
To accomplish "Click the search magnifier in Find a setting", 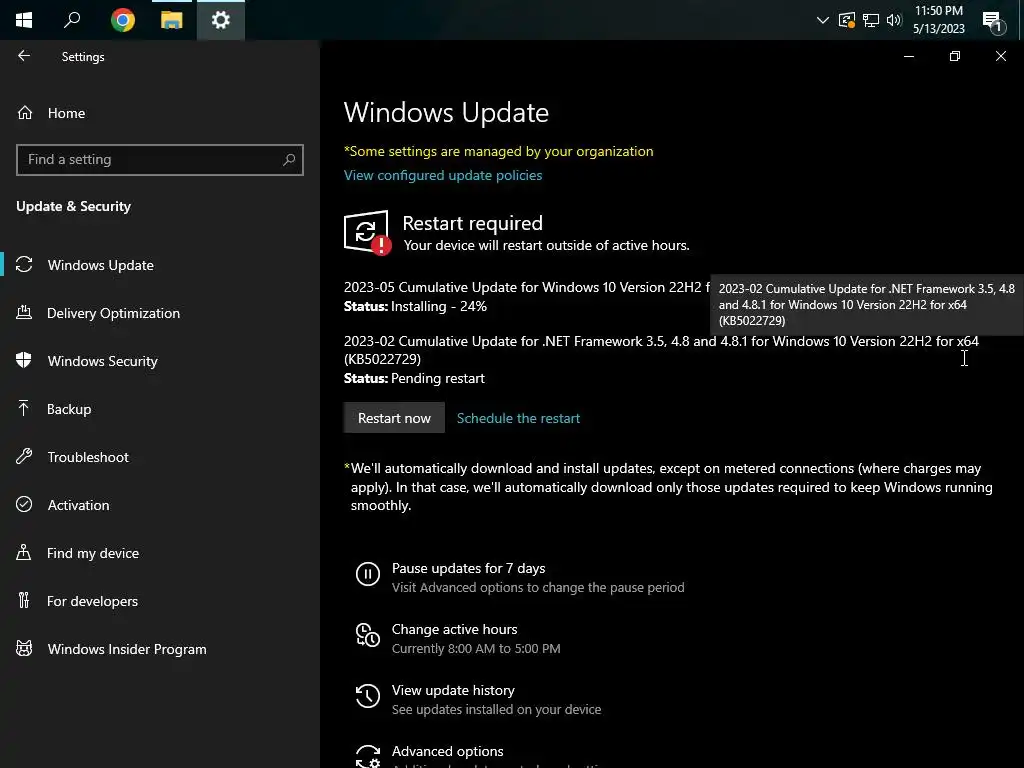I will point(289,159).
